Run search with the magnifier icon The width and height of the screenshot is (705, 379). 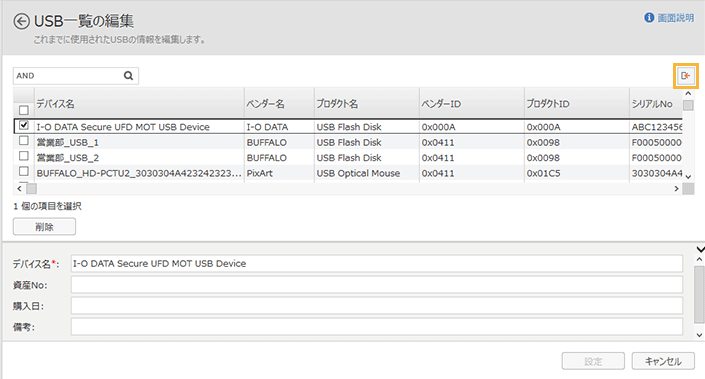point(129,76)
